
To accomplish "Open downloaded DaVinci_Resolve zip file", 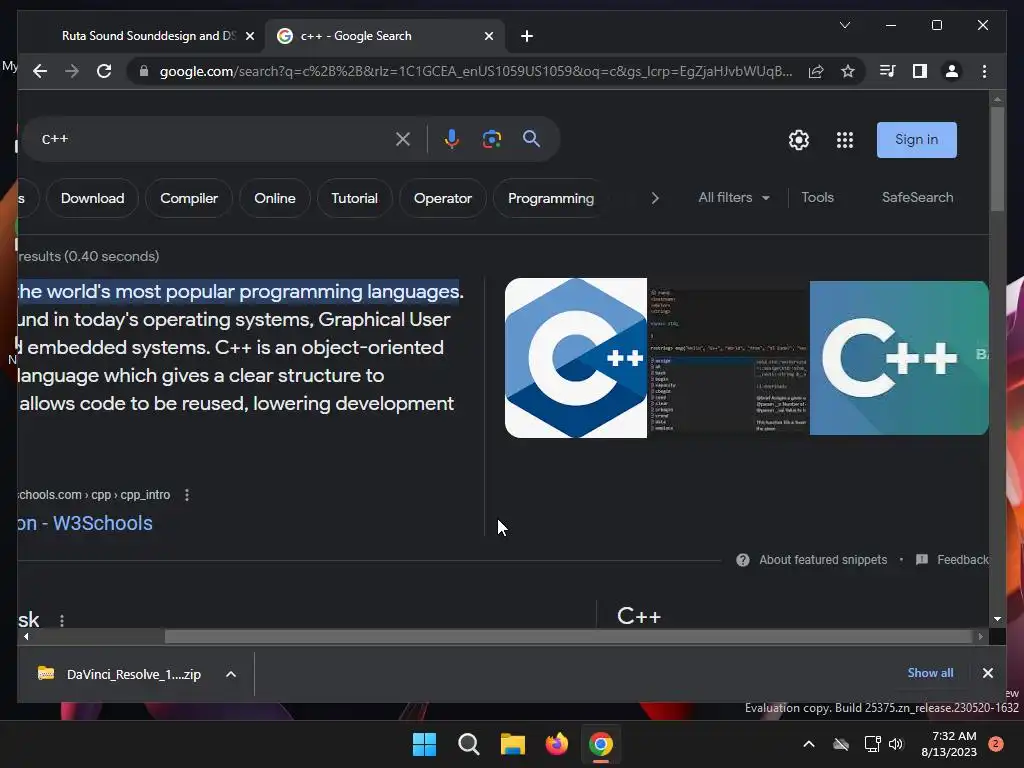I will (x=121, y=674).
